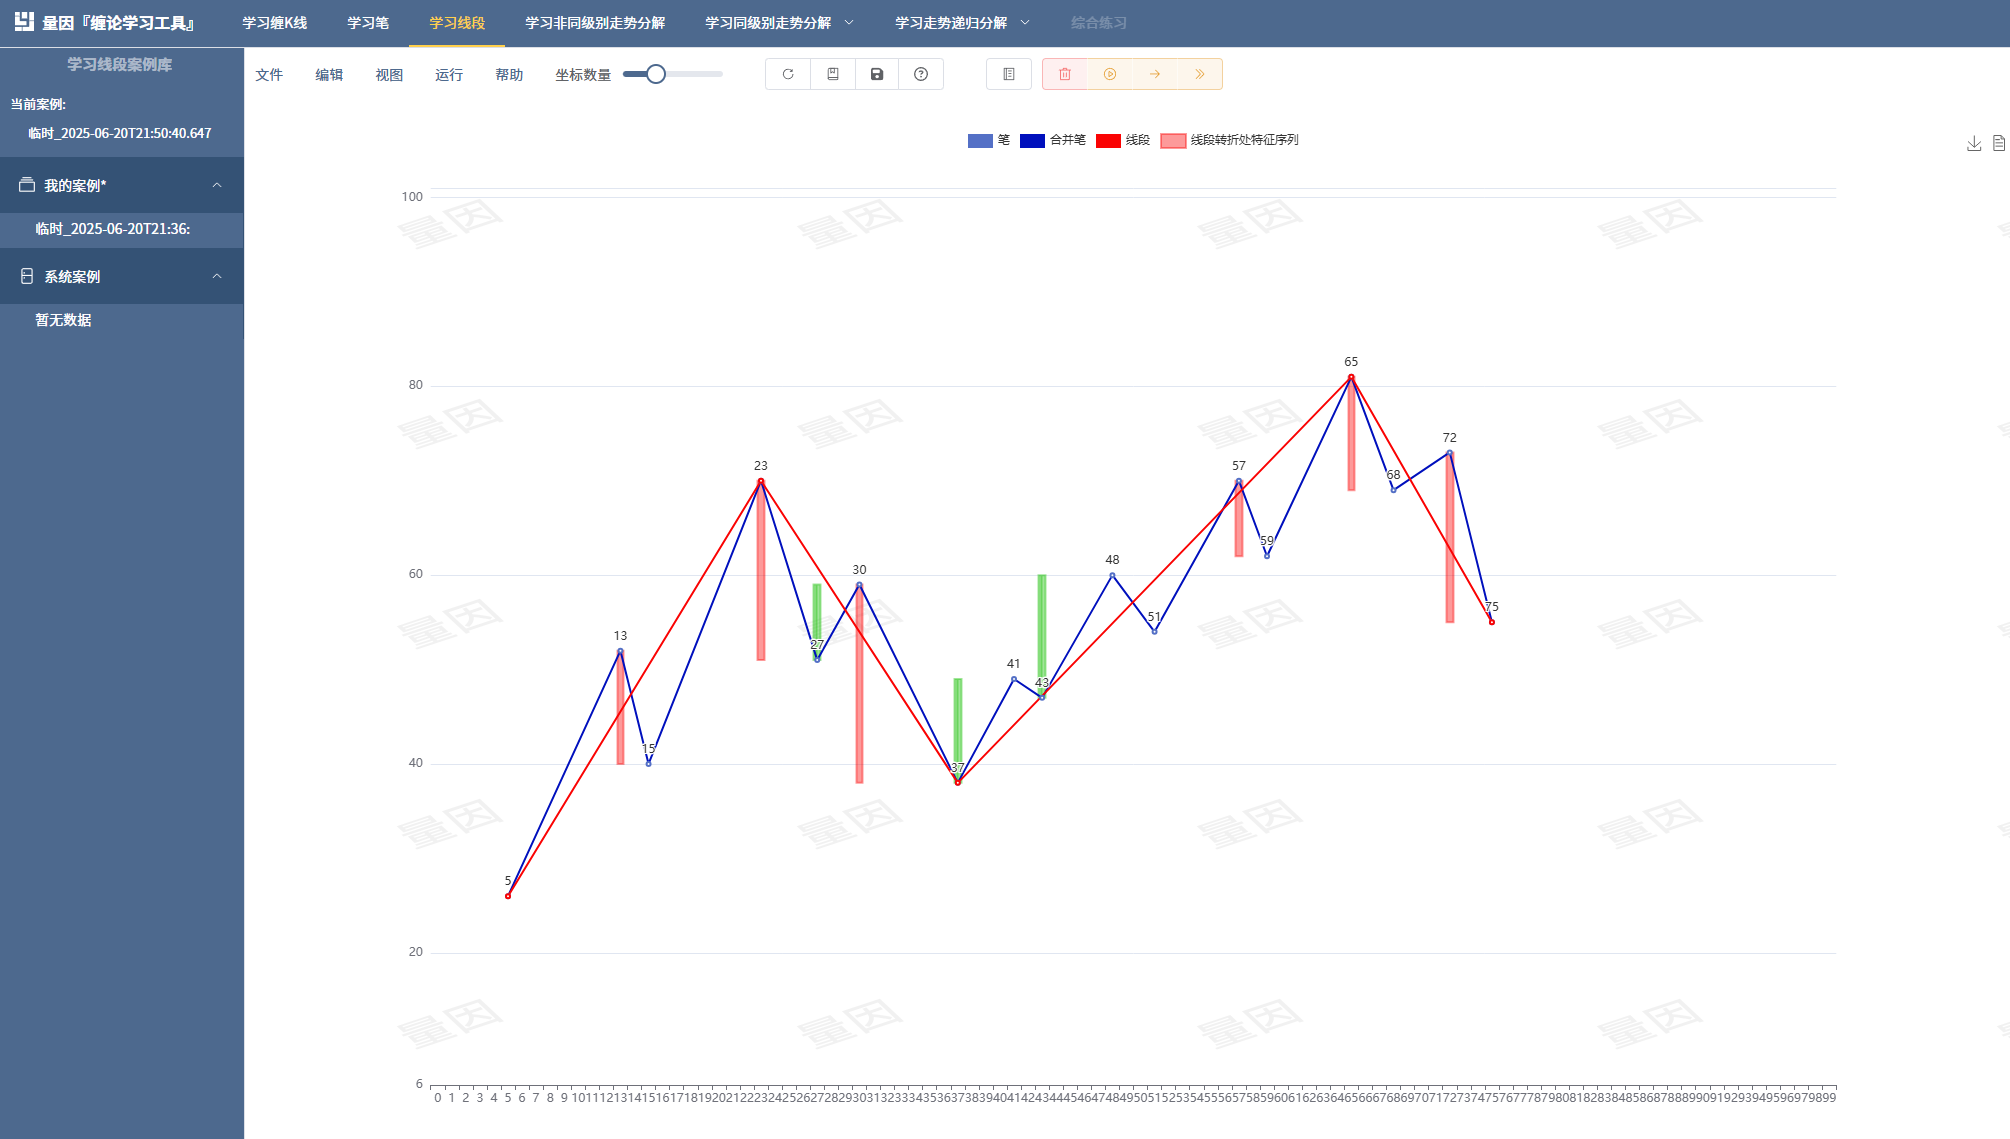The width and height of the screenshot is (2010, 1139).
Task: Toggle the 线段 legend series
Action: pyautogui.click(x=1122, y=140)
